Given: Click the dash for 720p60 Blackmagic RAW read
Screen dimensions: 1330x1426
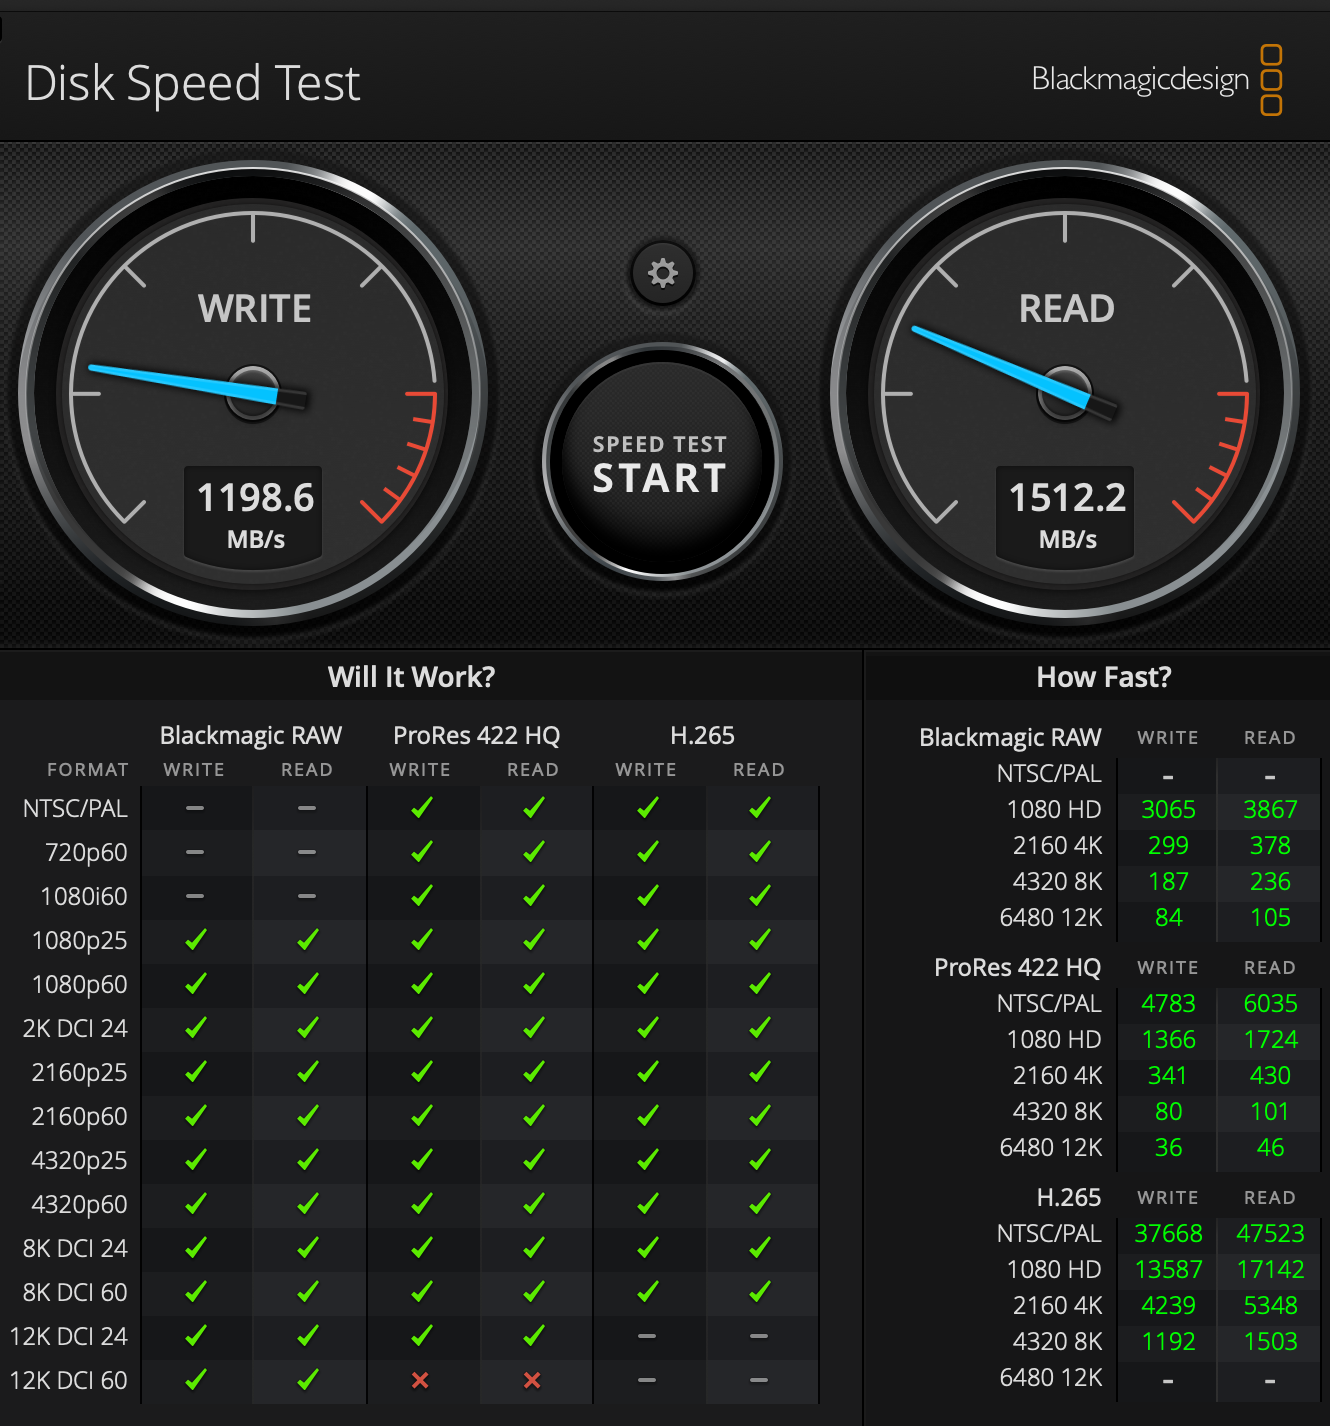Looking at the screenshot, I should pos(307,852).
